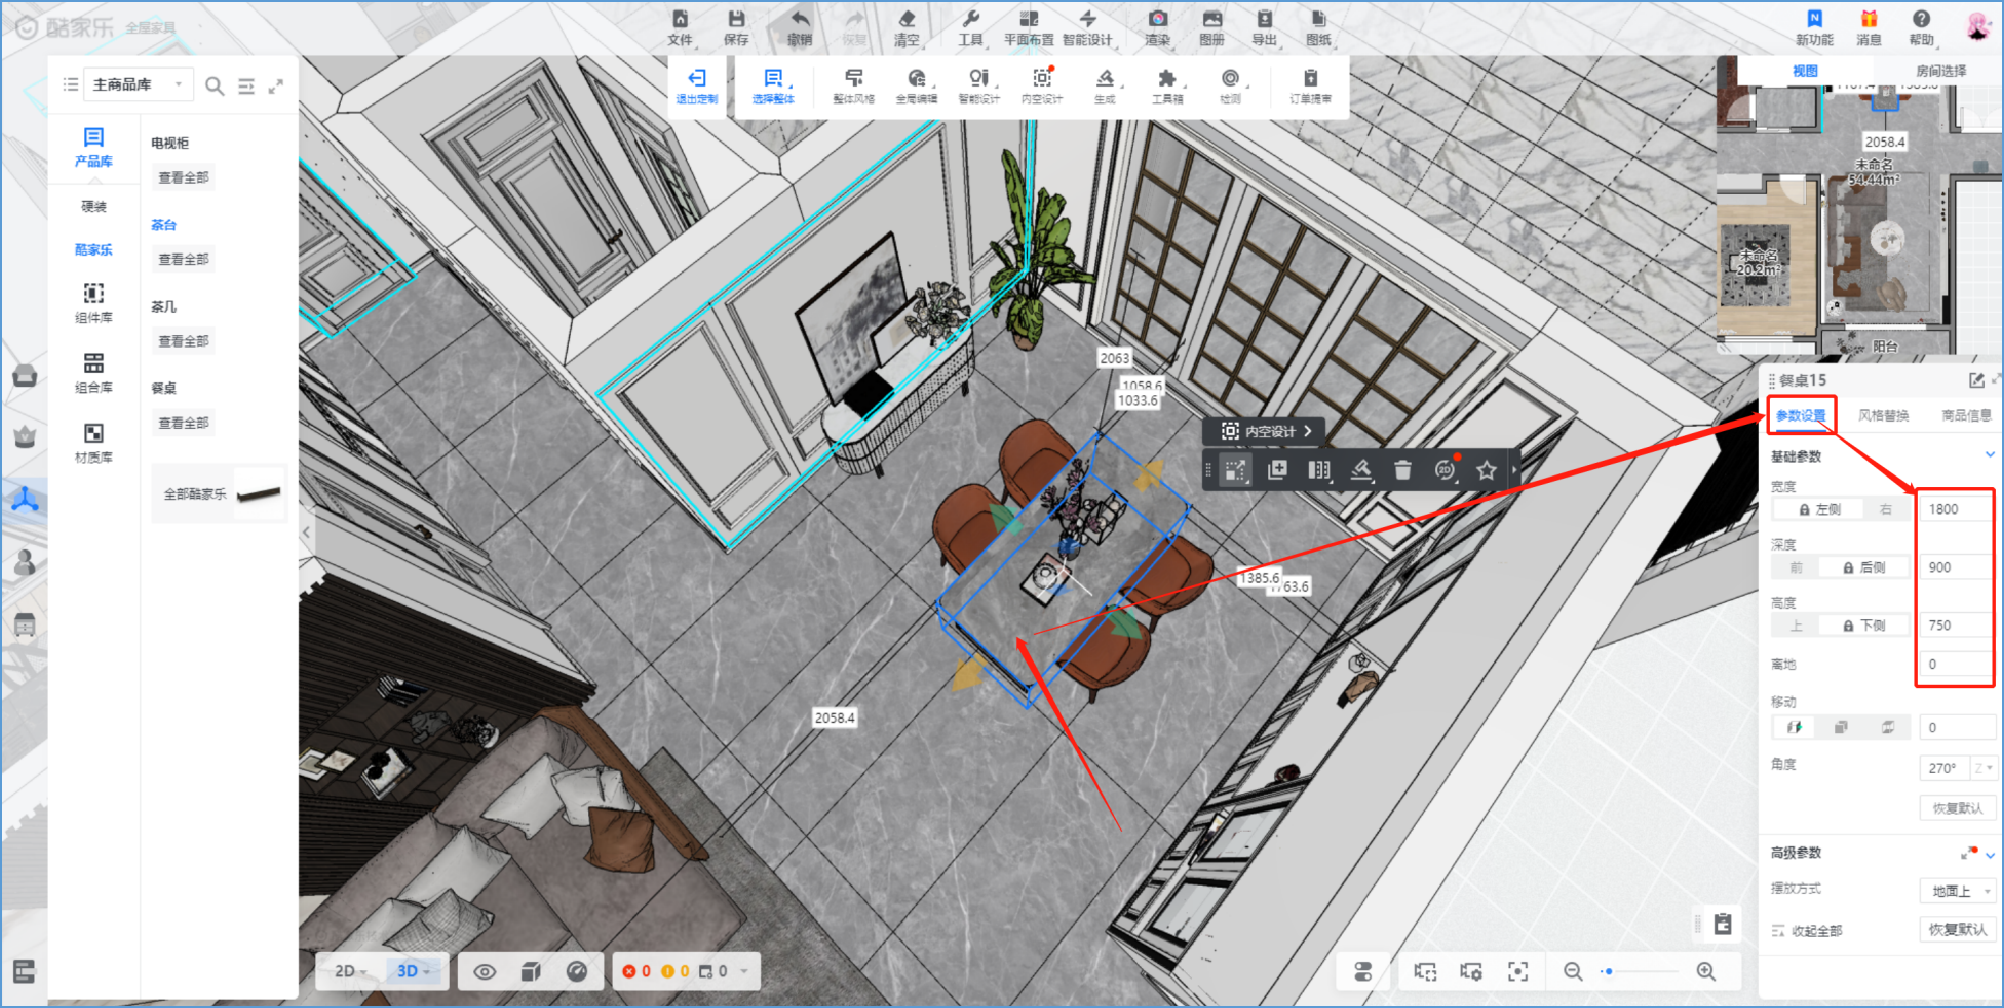This screenshot has height=1008, width=2004.
Task: Switch to 参数设置 tab
Action: click(1800, 415)
